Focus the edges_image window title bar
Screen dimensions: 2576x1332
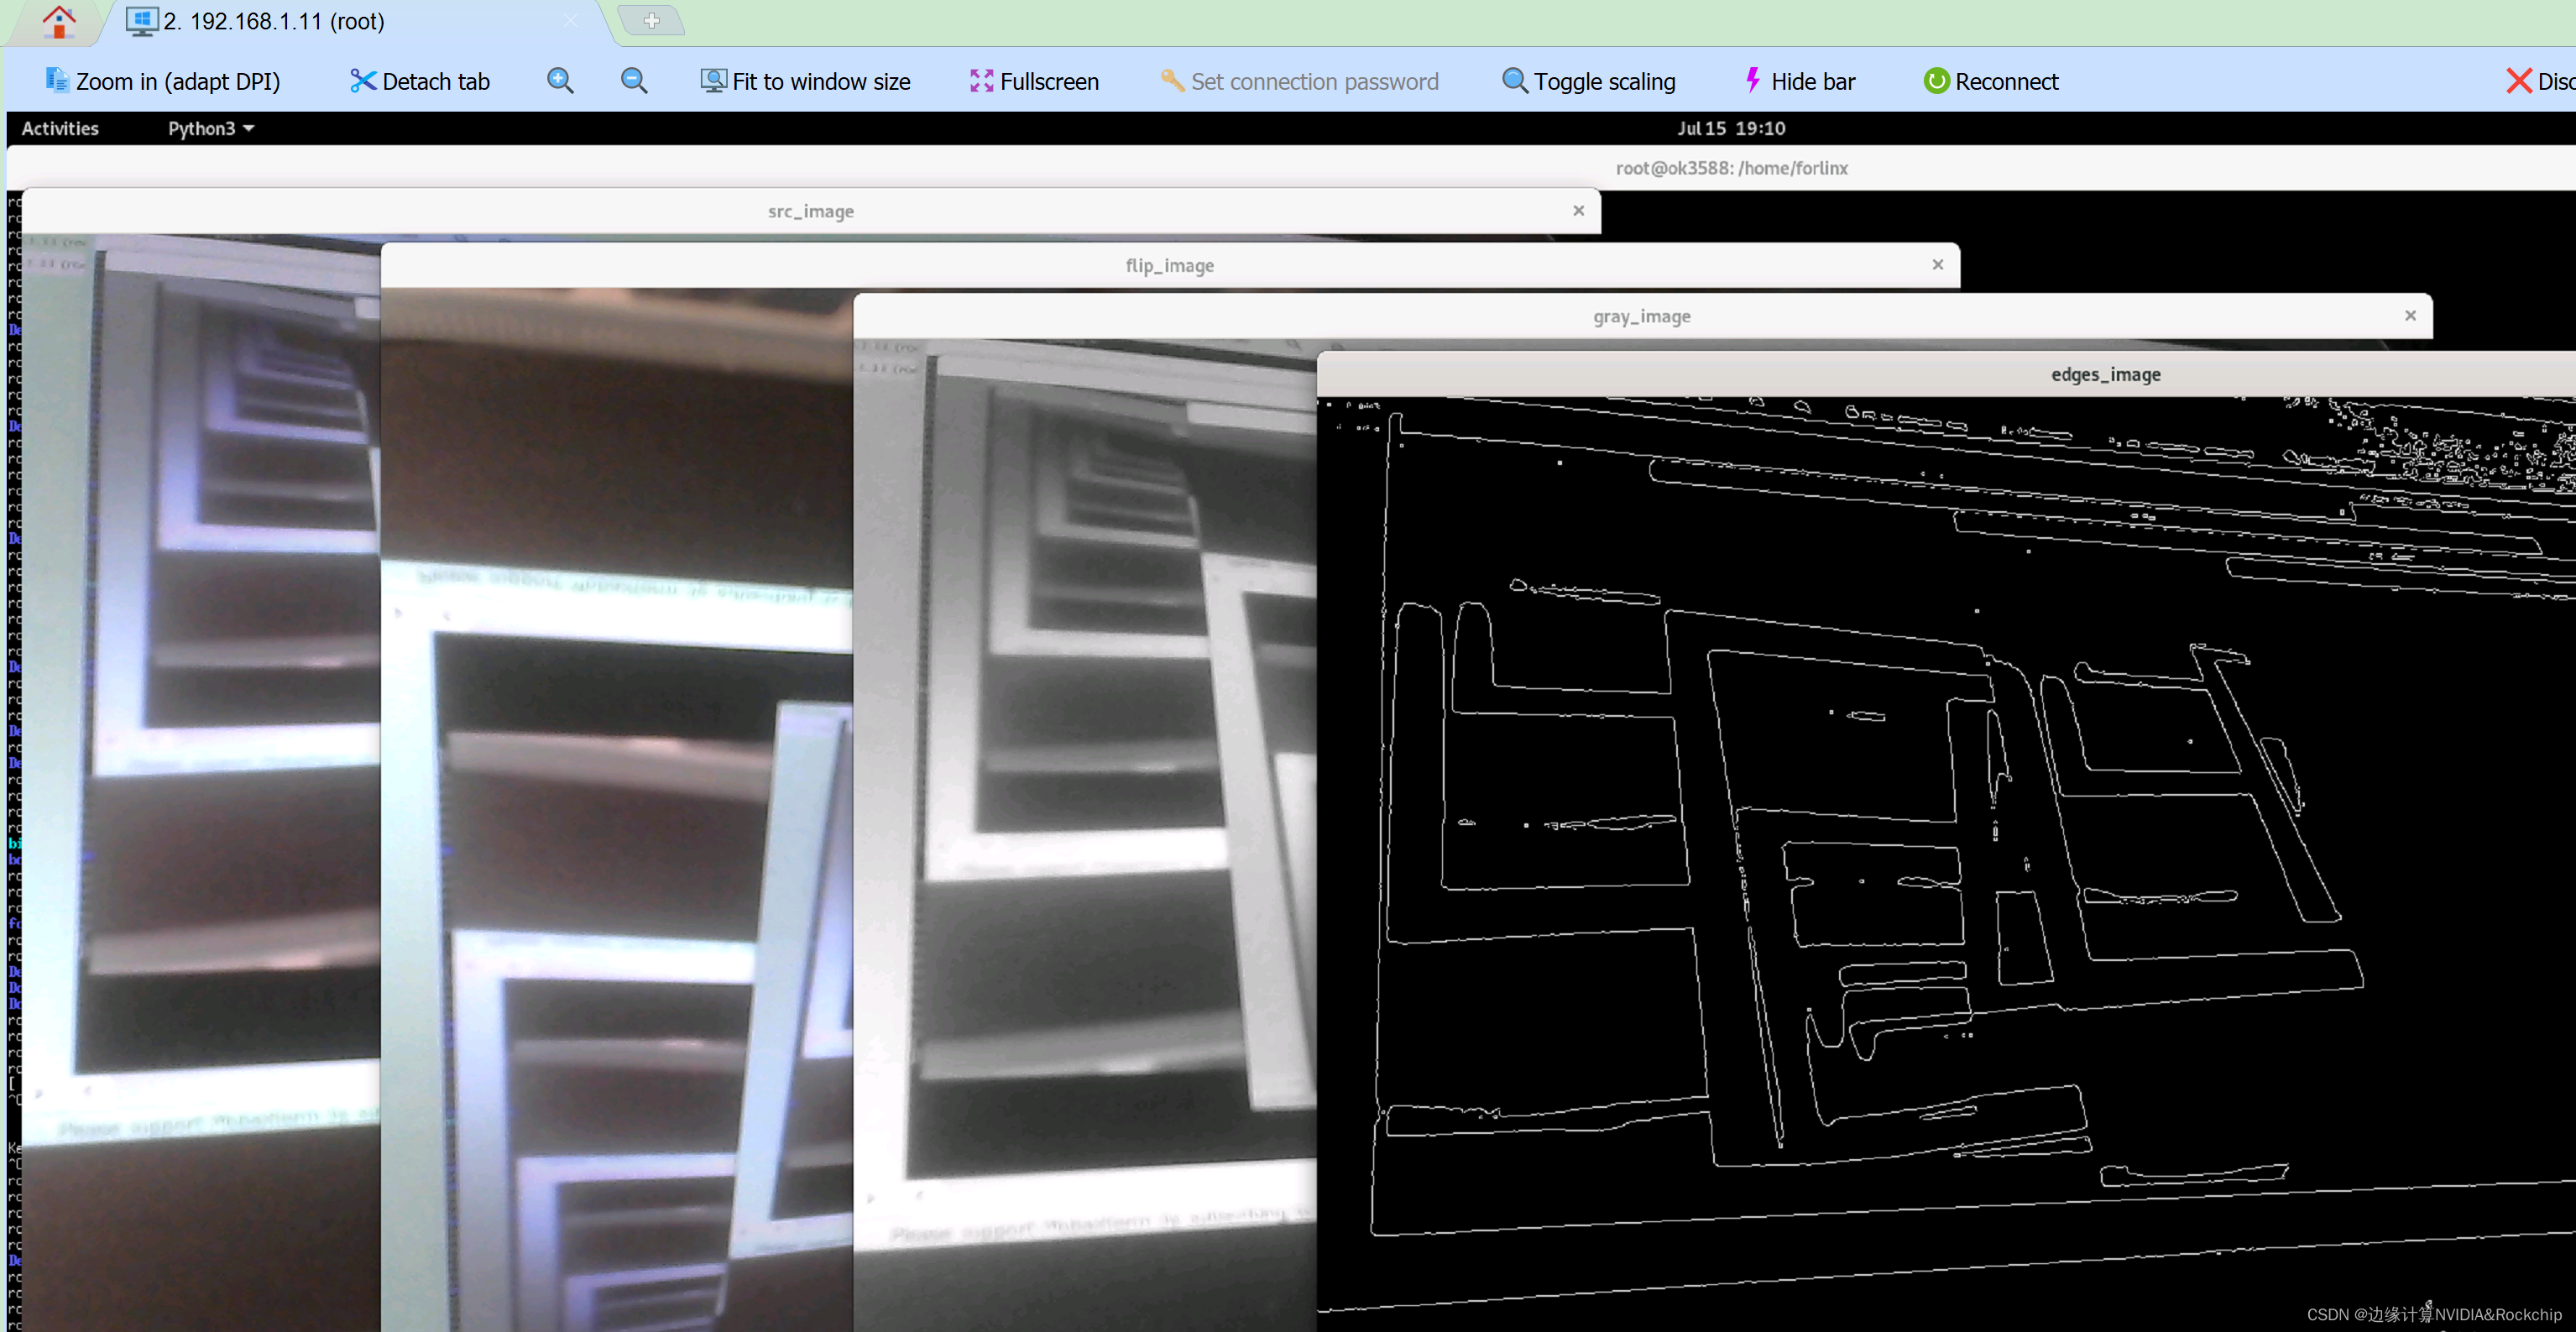point(2105,374)
